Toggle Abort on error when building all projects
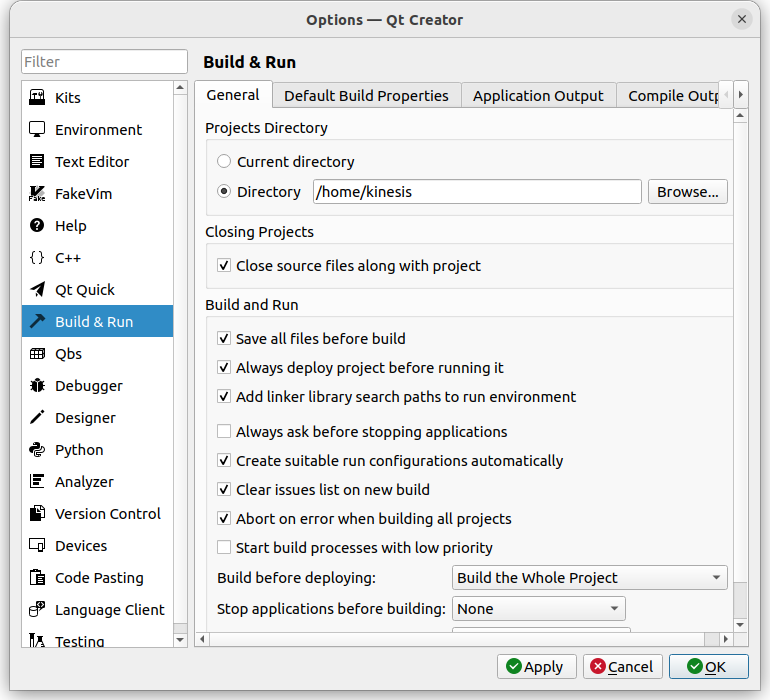770x700 pixels. tap(224, 518)
